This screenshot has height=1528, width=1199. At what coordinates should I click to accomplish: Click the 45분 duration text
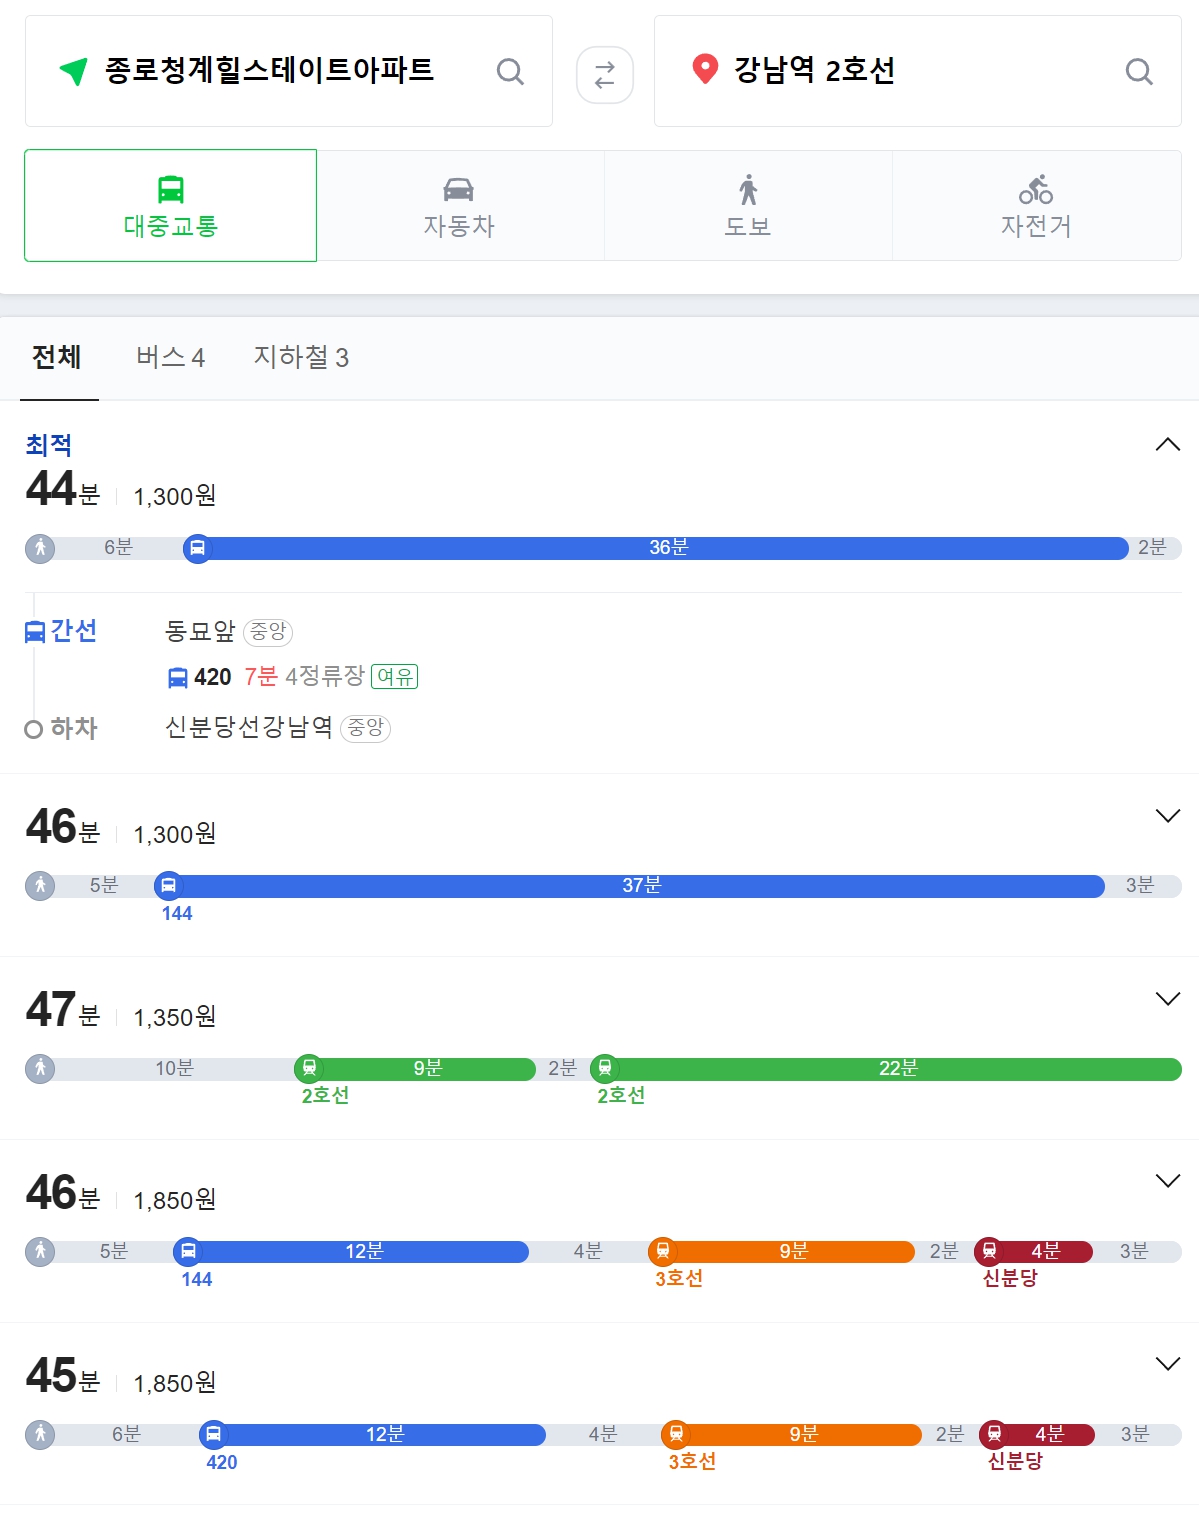pyautogui.click(x=63, y=1376)
